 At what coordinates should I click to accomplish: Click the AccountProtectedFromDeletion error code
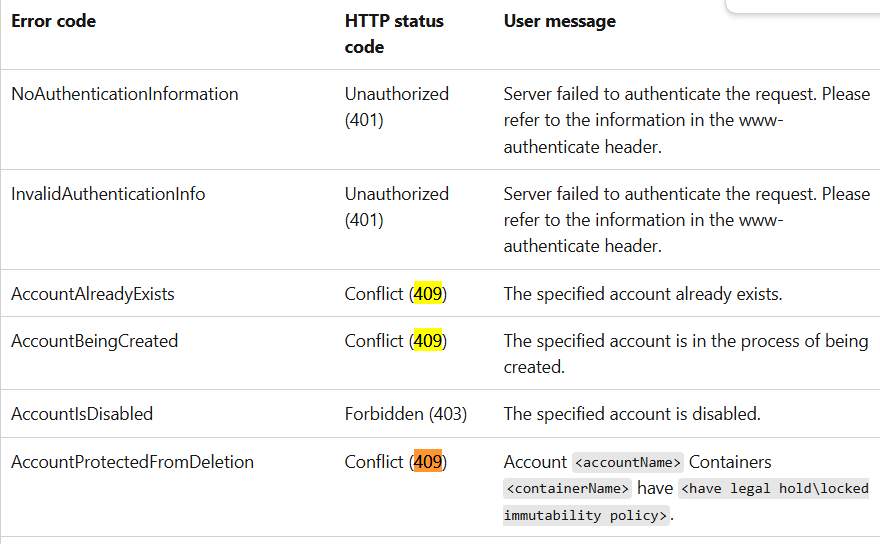[132, 461]
